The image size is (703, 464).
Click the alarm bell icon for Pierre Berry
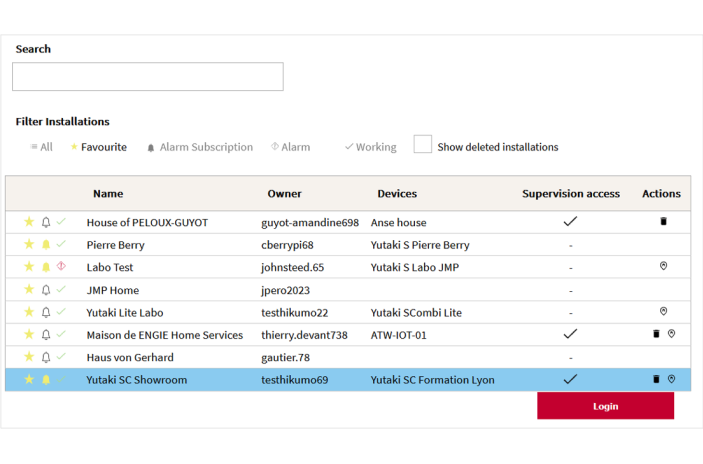(45, 245)
